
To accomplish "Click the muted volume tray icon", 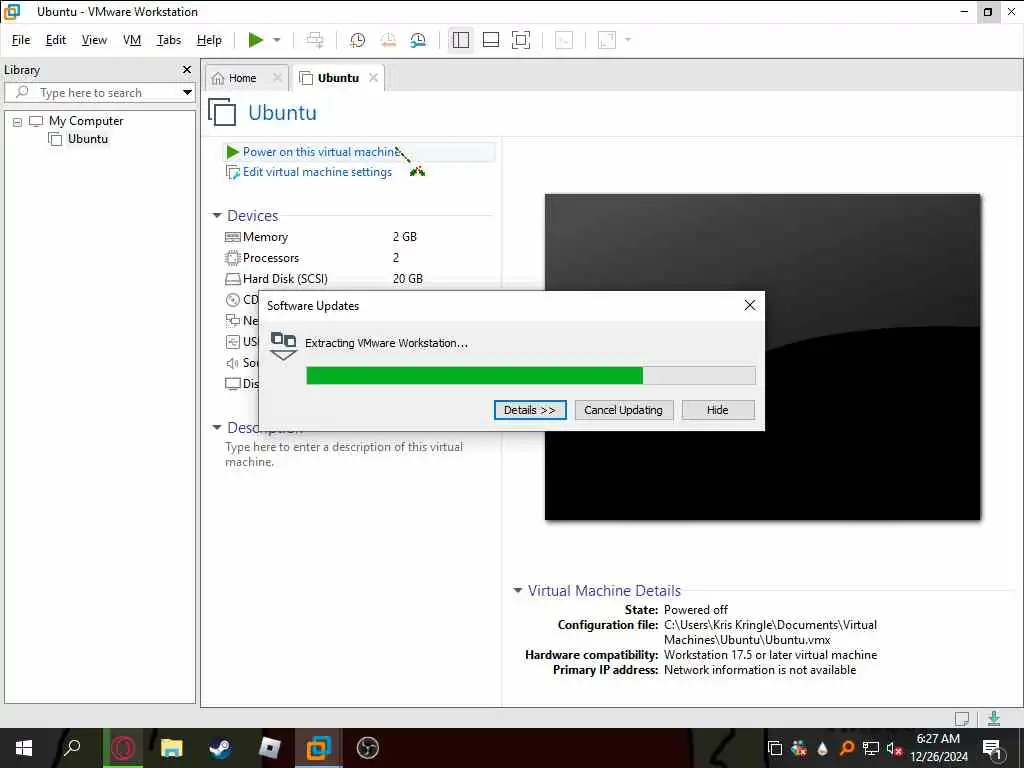I will (894, 748).
